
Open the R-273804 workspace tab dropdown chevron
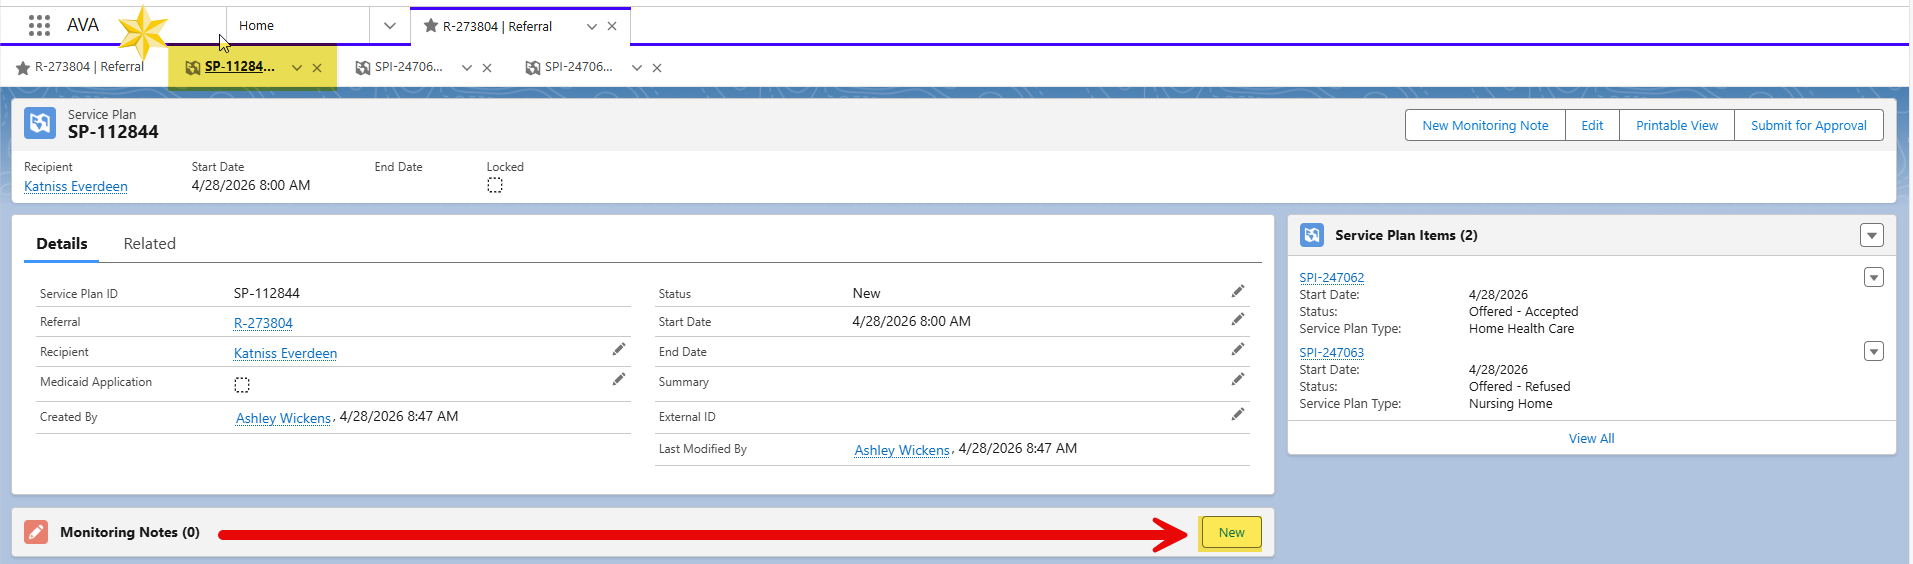pyautogui.click(x=592, y=26)
